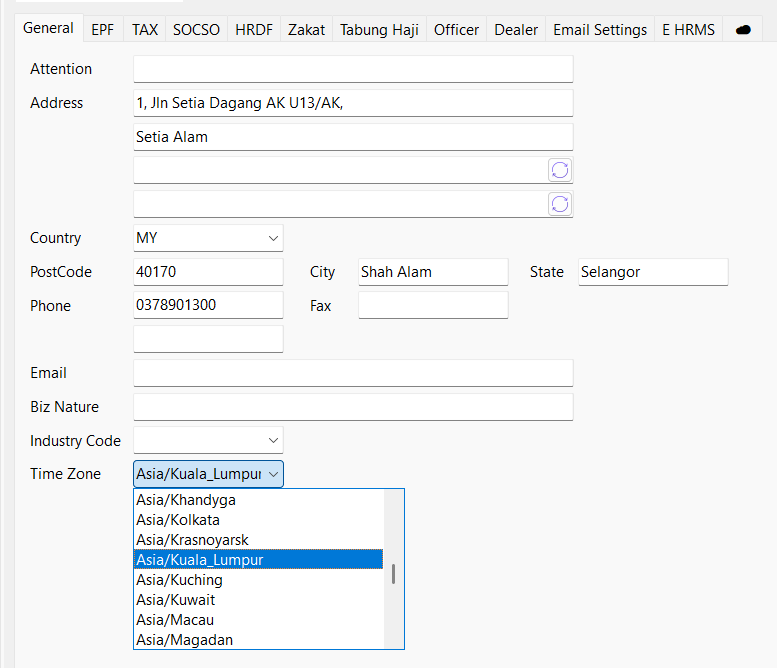Go to the Tabung Haji tab
This screenshot has height=668, width=777.
[x=379, y=30]
